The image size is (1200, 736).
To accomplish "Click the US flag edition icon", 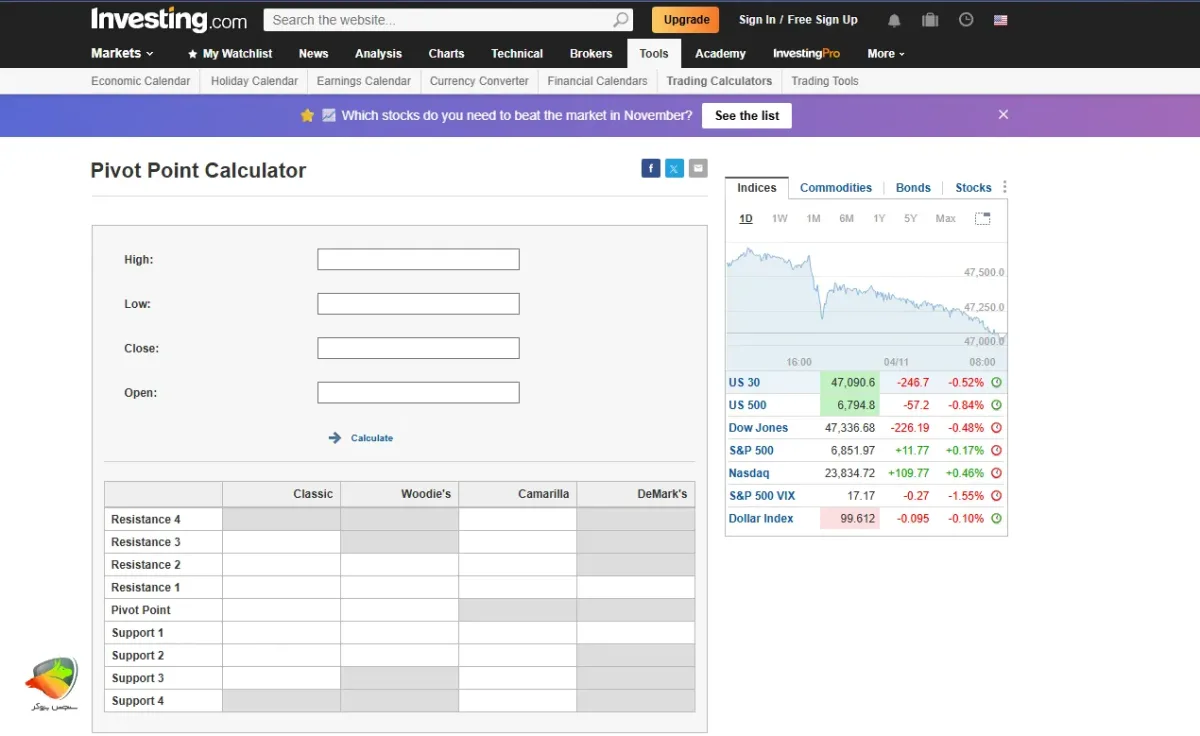I will pyautogui.click(x=1001, y=20).
